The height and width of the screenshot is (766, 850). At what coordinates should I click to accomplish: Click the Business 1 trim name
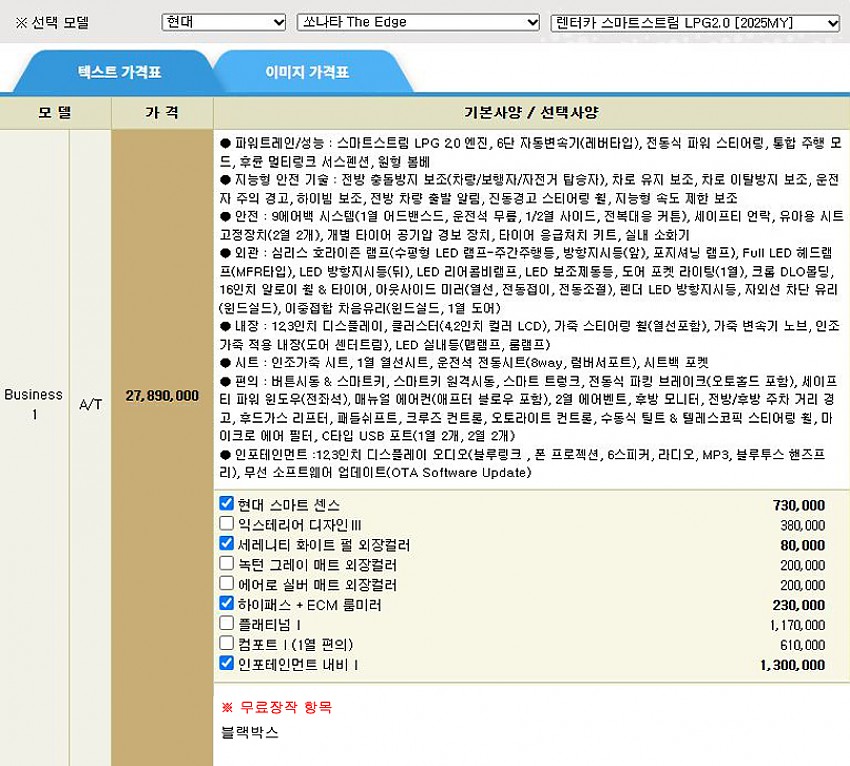click(33, 404)
